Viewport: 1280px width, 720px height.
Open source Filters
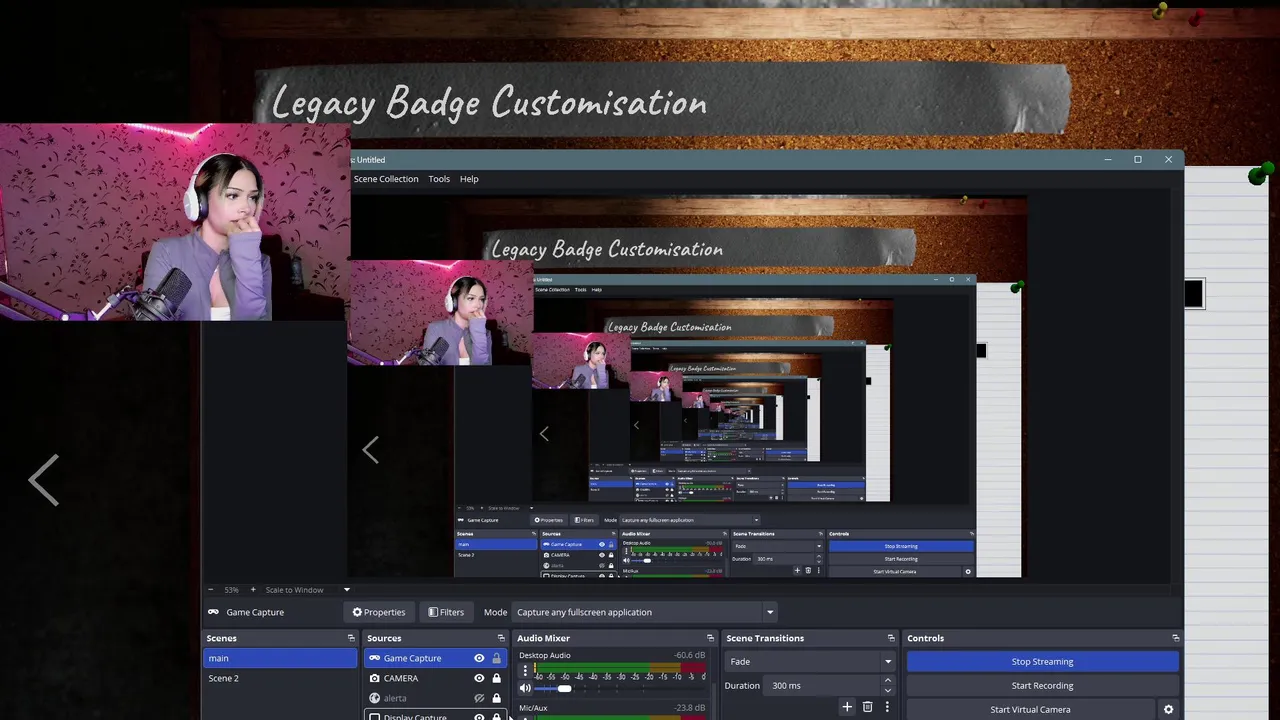(446, 612)
